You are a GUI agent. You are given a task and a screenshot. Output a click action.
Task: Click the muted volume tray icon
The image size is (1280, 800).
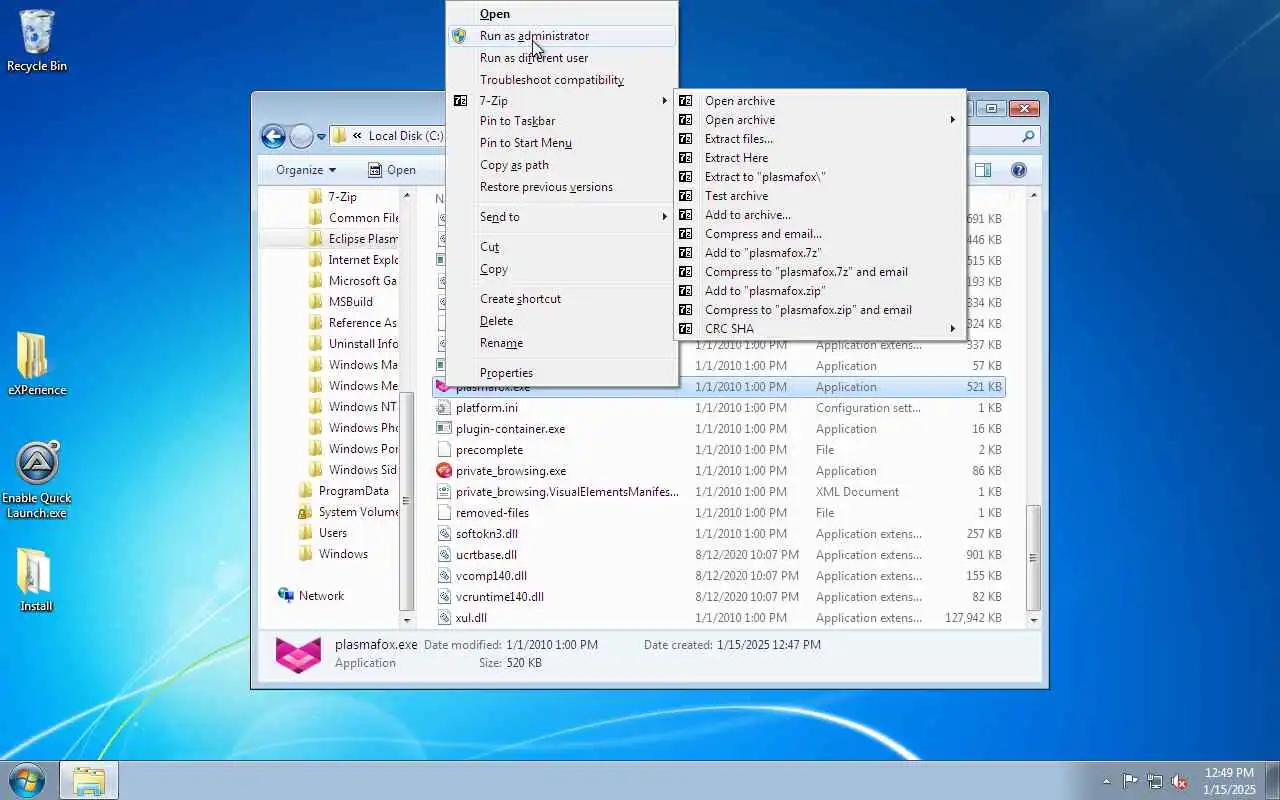1180,781
